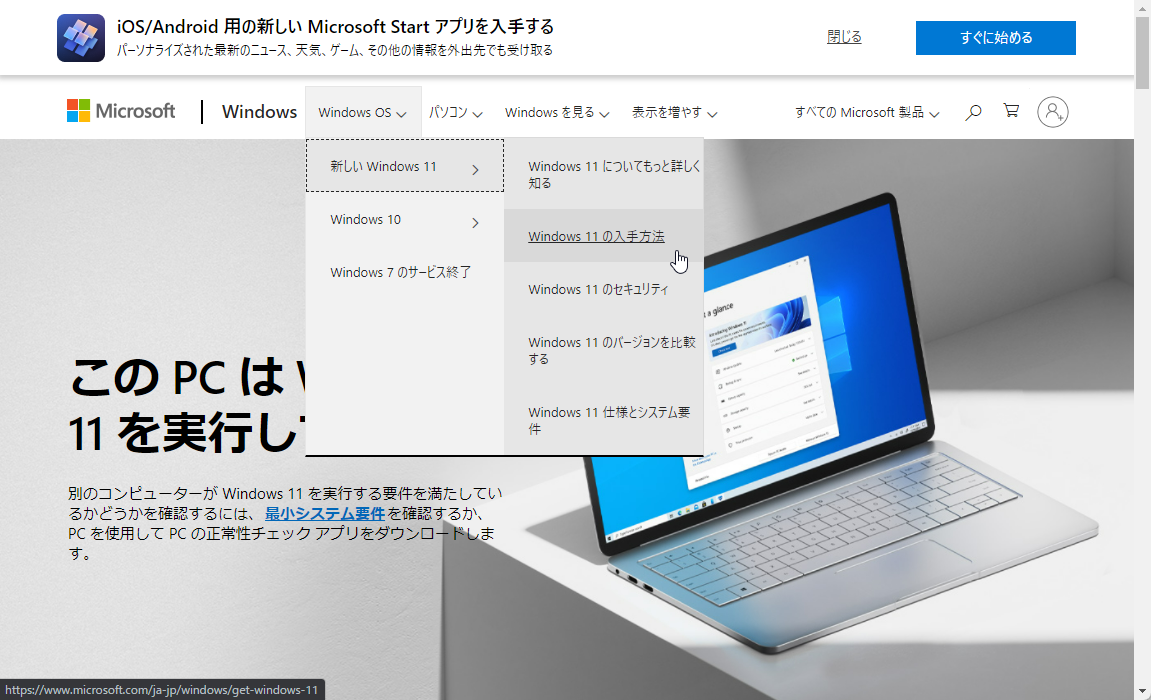Open the shopping cart icon
This screenshot has width=1151, height=700.
1011,112
